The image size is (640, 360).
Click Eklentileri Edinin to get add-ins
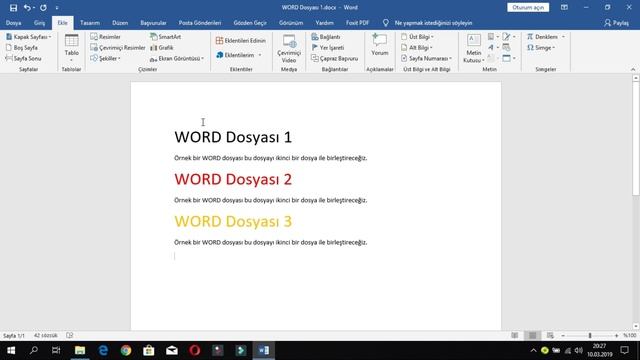coord(240,41)
